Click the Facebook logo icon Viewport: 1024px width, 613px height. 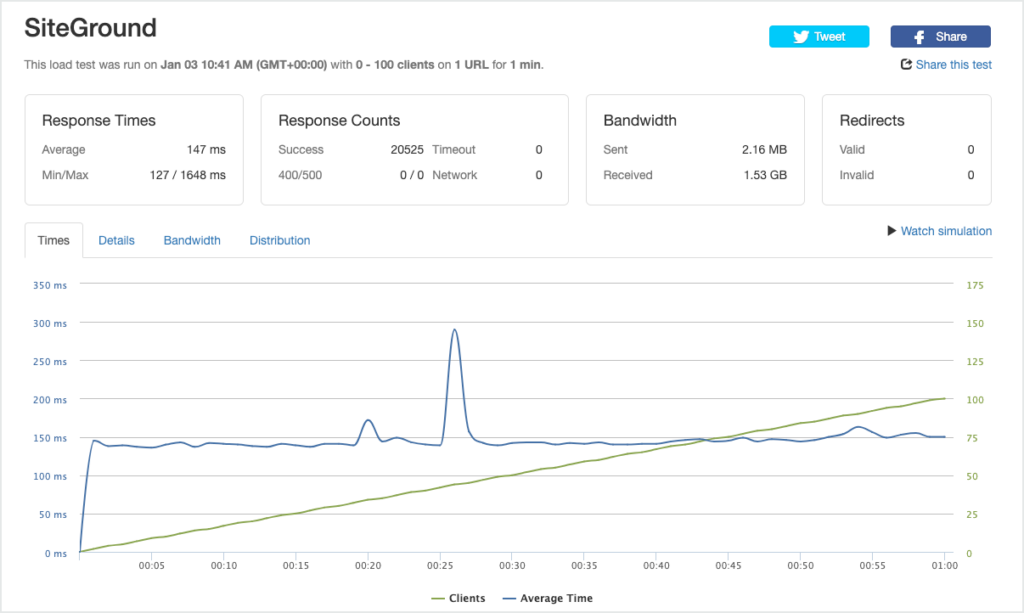920,37
